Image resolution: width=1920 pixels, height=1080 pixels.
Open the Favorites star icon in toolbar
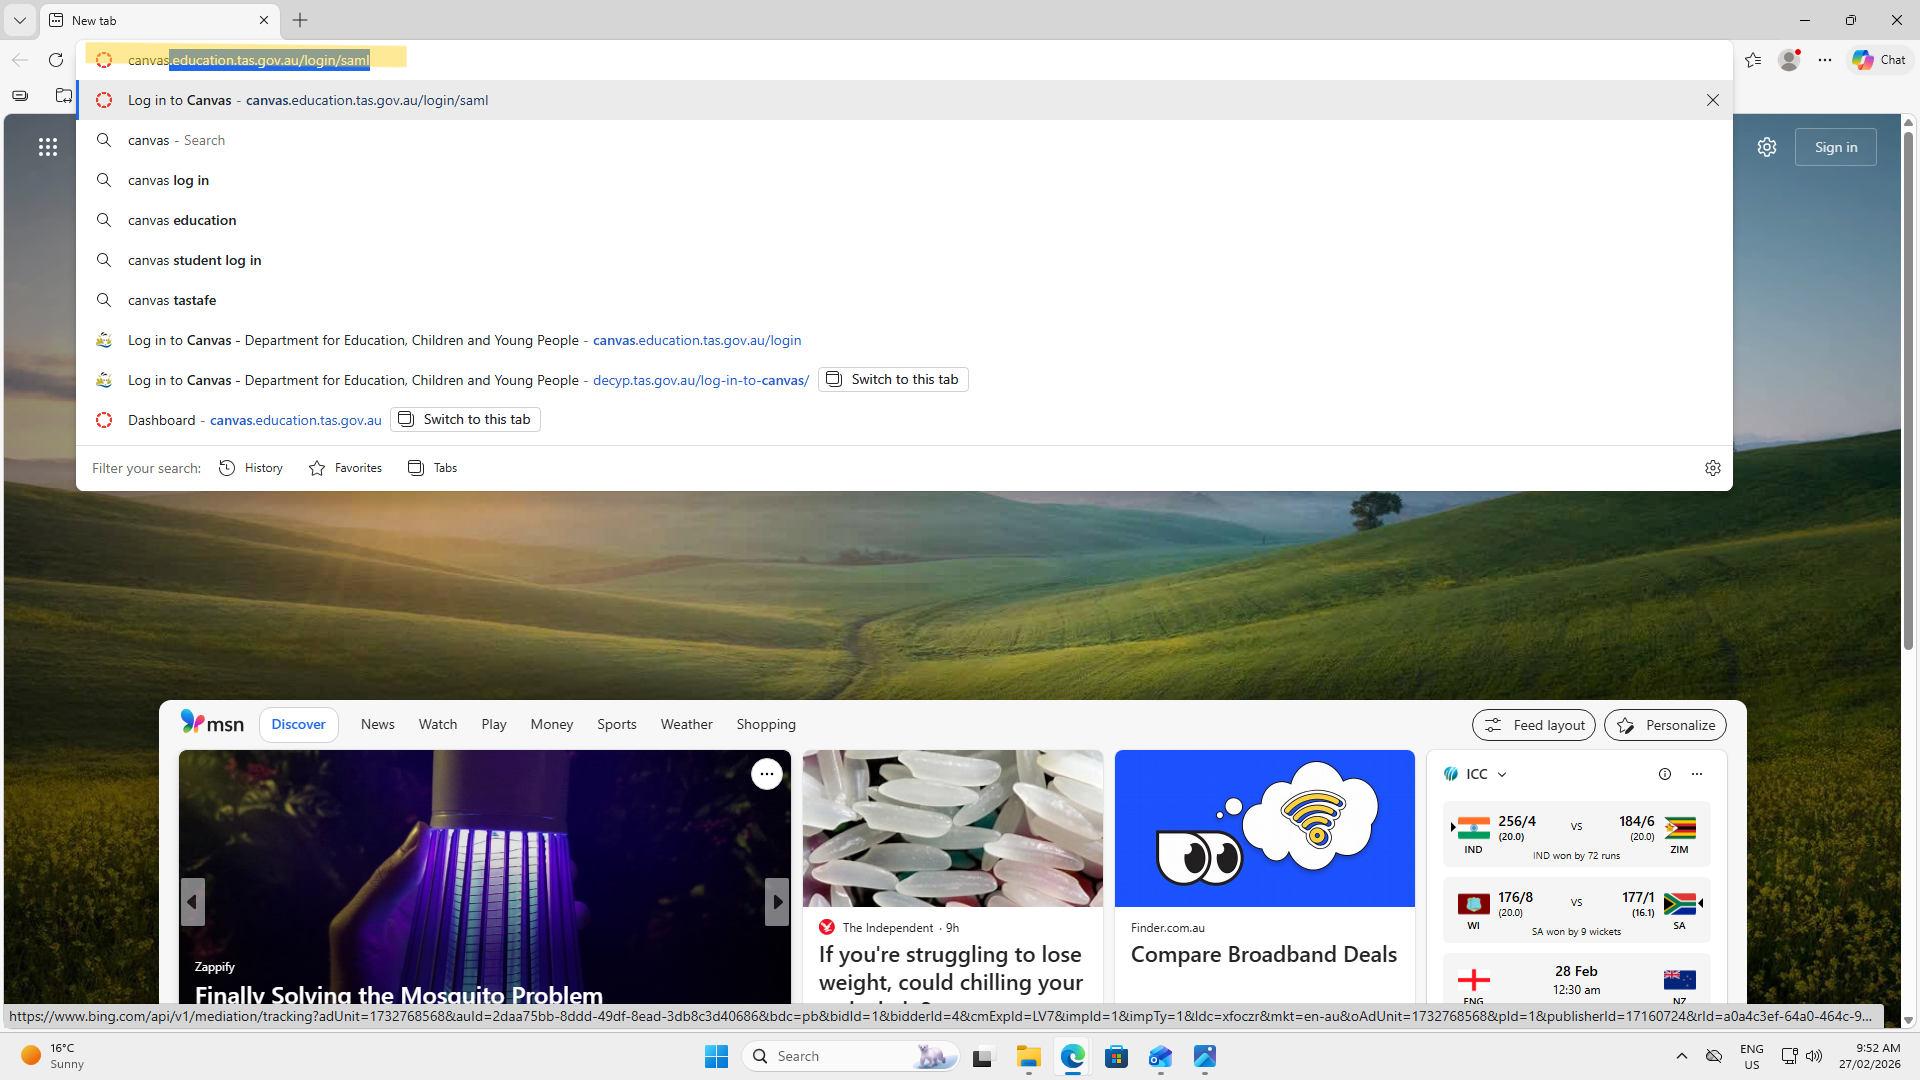coord(1753,60)
